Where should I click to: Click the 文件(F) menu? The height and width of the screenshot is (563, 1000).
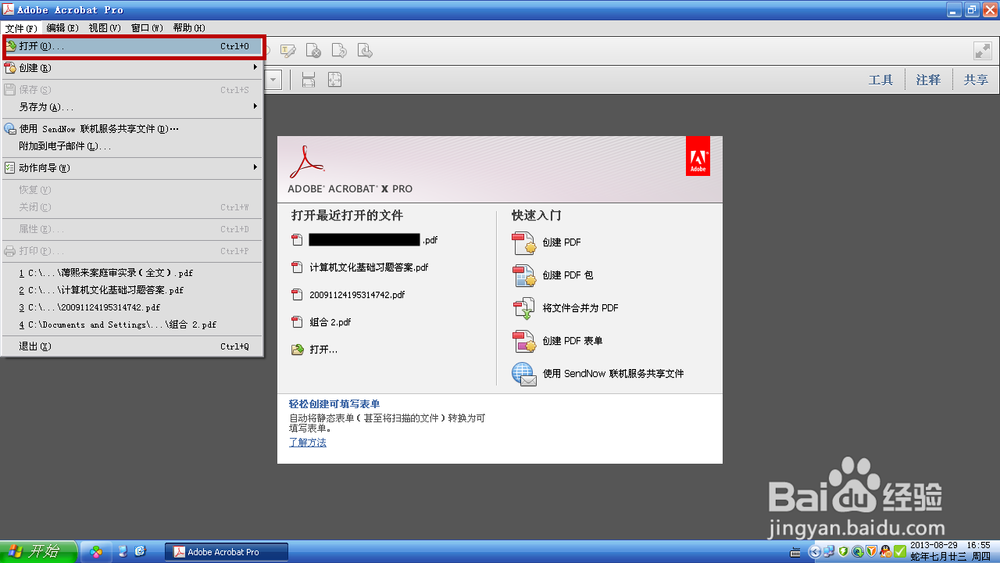[x=21, y=28]
